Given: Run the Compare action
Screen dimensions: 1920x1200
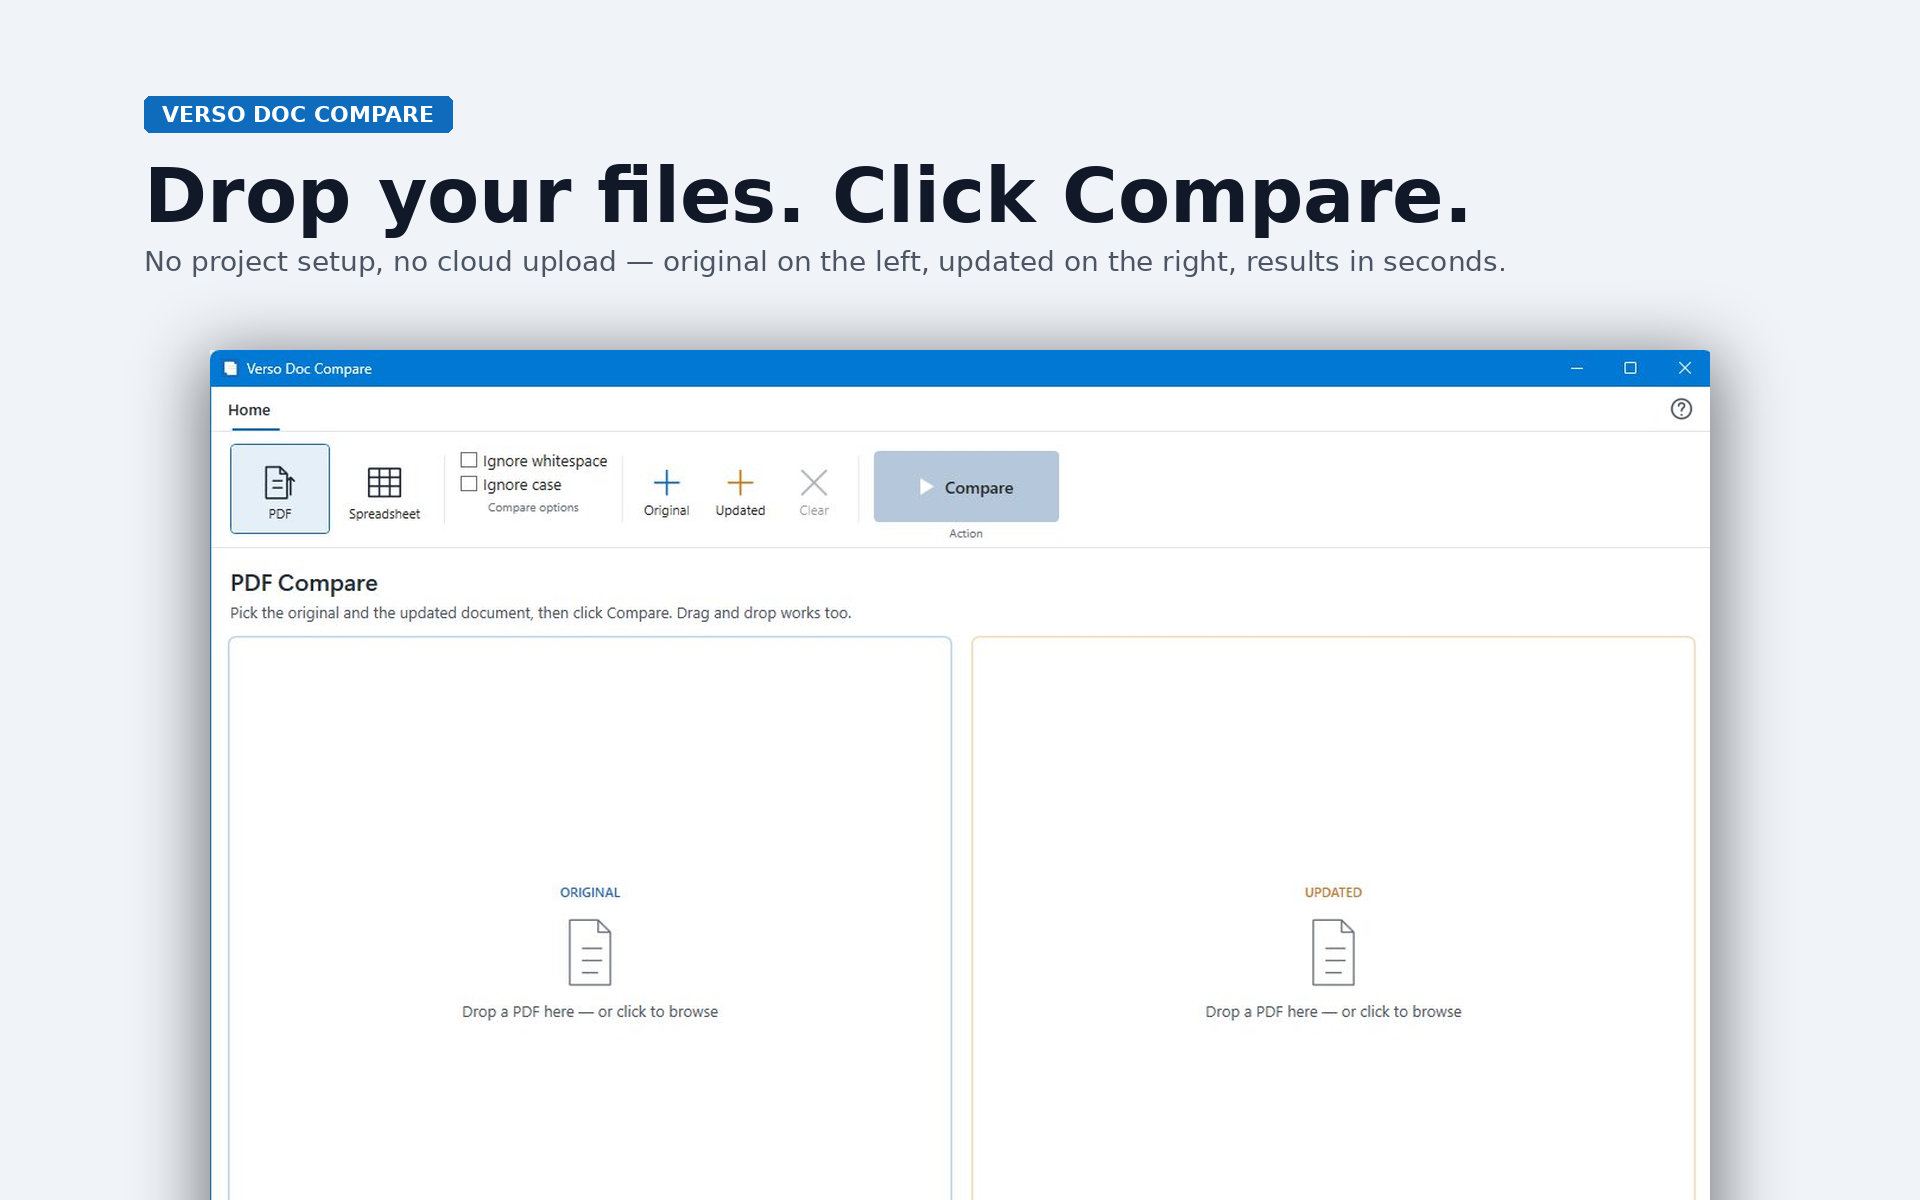Looking at the screenshot, I should [x=966, y=487].
